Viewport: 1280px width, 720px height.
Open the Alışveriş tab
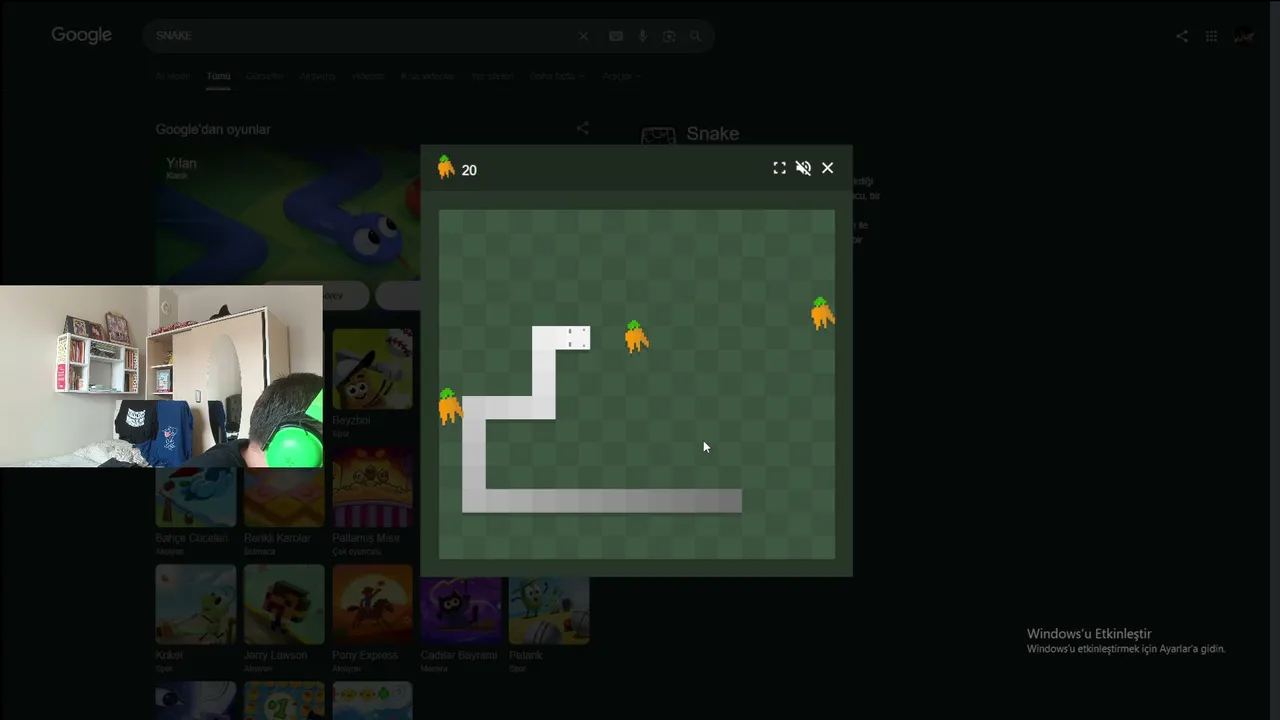pyautogui.click(x=317, y=76)
